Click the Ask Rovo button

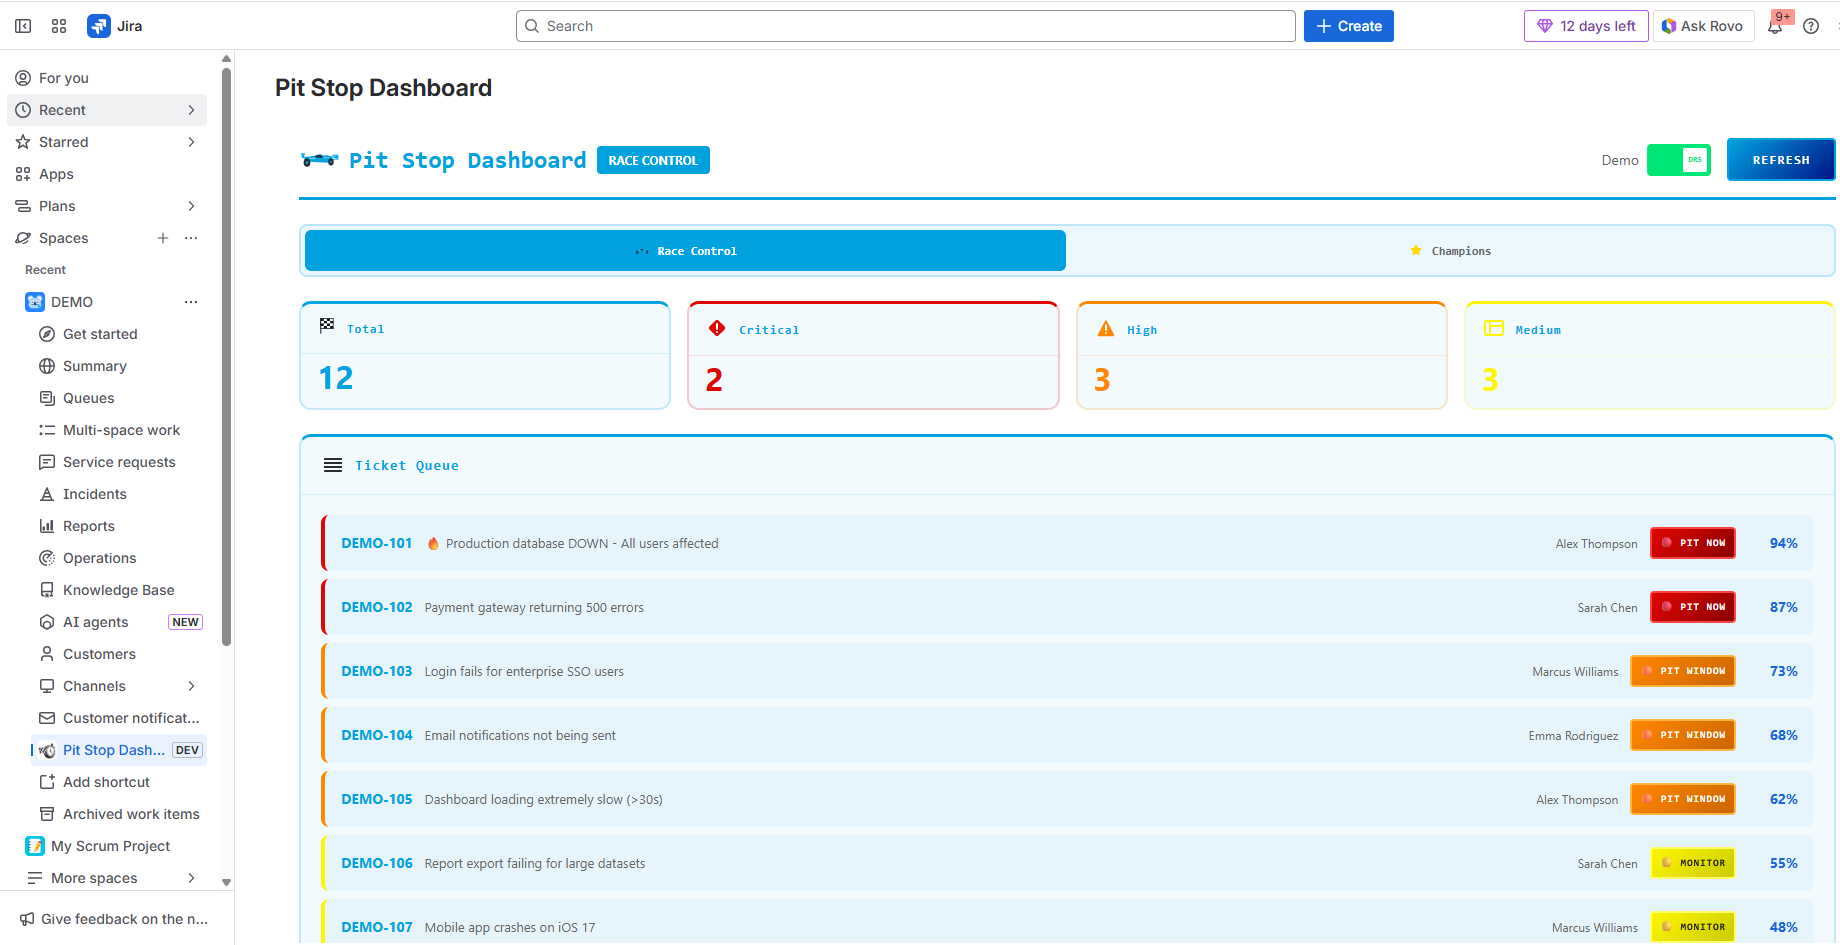(1702, 26)
